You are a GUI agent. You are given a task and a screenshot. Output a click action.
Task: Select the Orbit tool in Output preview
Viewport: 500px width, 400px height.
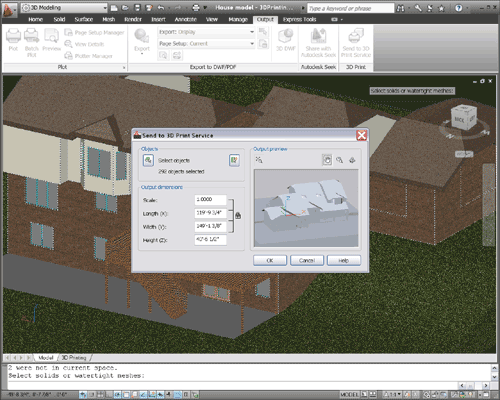(x=352, y=160)
